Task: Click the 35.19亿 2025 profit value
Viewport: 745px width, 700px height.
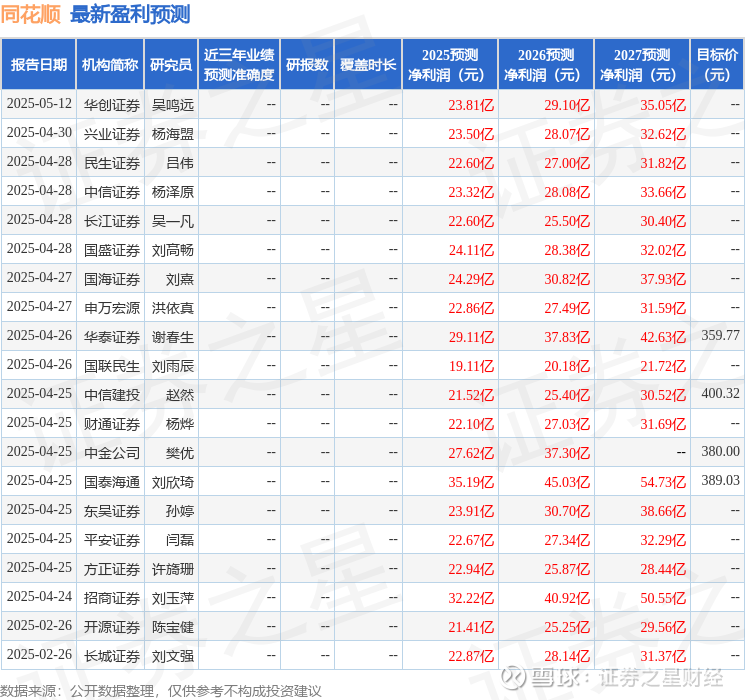Action: pyautogui.click(x=471, y=482)
